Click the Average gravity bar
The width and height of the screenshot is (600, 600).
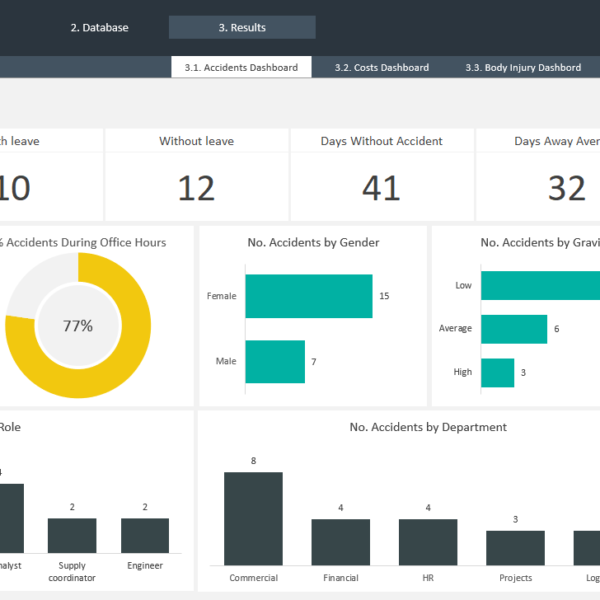(x=513, y=328)
